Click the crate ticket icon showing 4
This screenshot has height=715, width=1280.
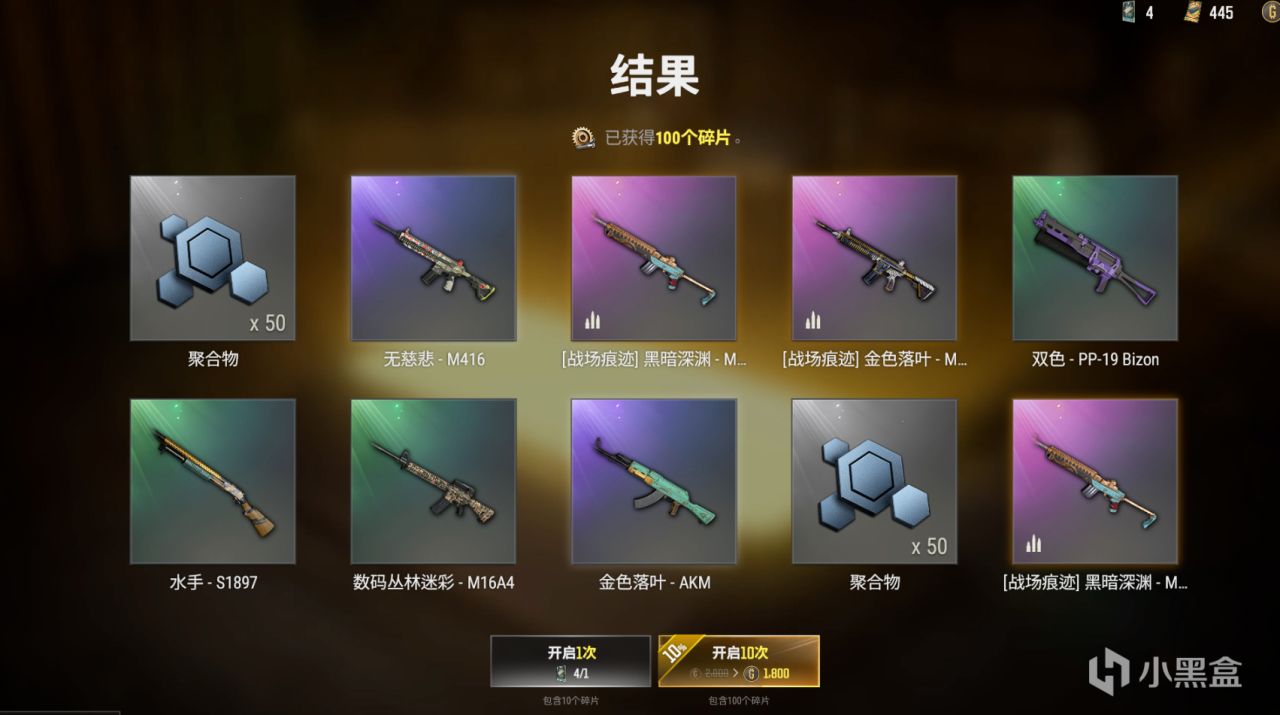1128,12
